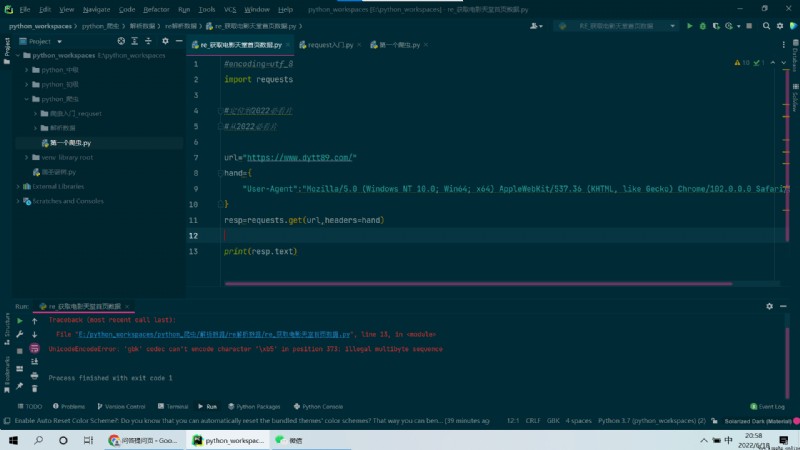Expand the python_初级 folder

(x=27, y=84)
